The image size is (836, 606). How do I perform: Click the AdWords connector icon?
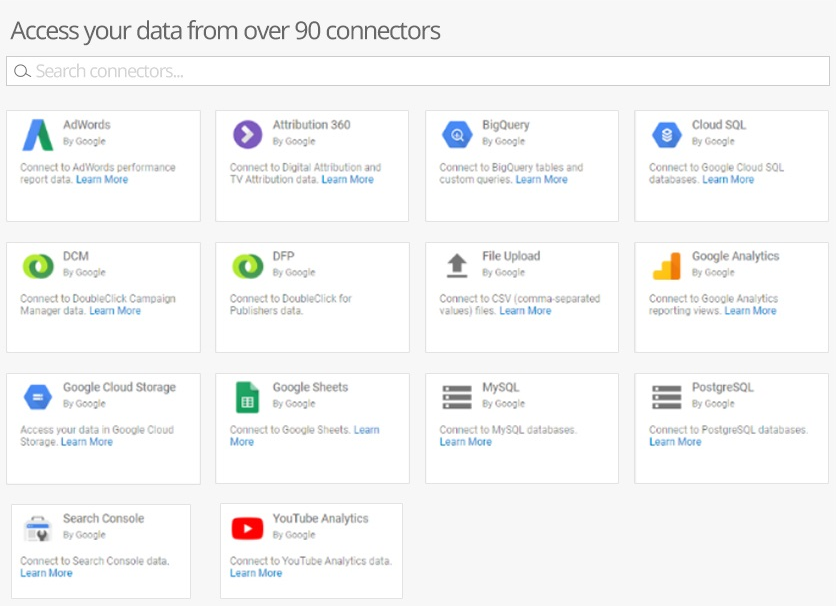(x=38, y=135)
